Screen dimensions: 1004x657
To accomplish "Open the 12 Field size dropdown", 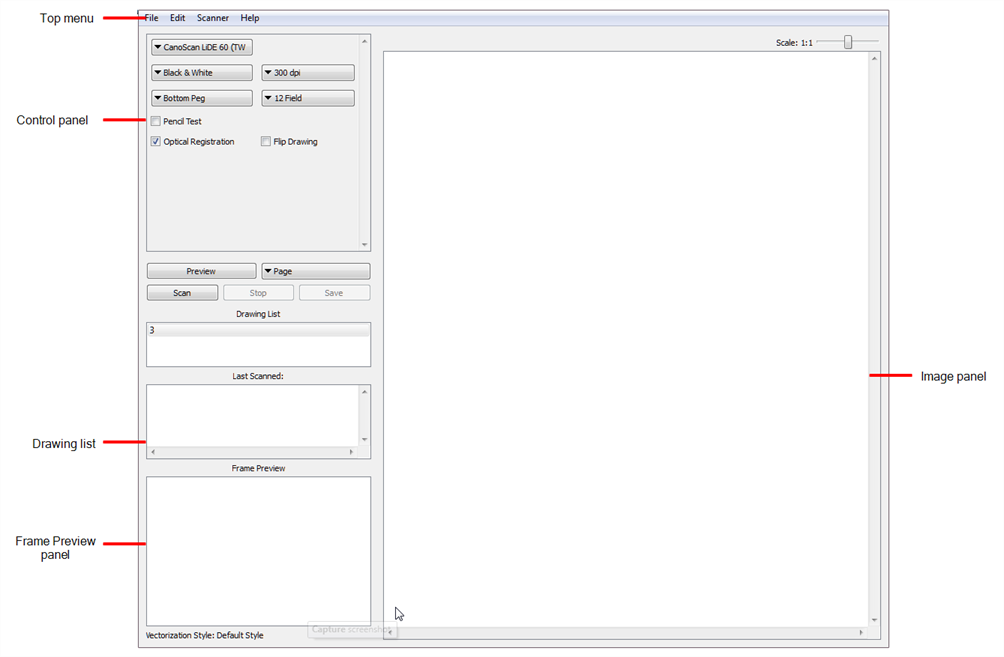I will click(307, 97).
